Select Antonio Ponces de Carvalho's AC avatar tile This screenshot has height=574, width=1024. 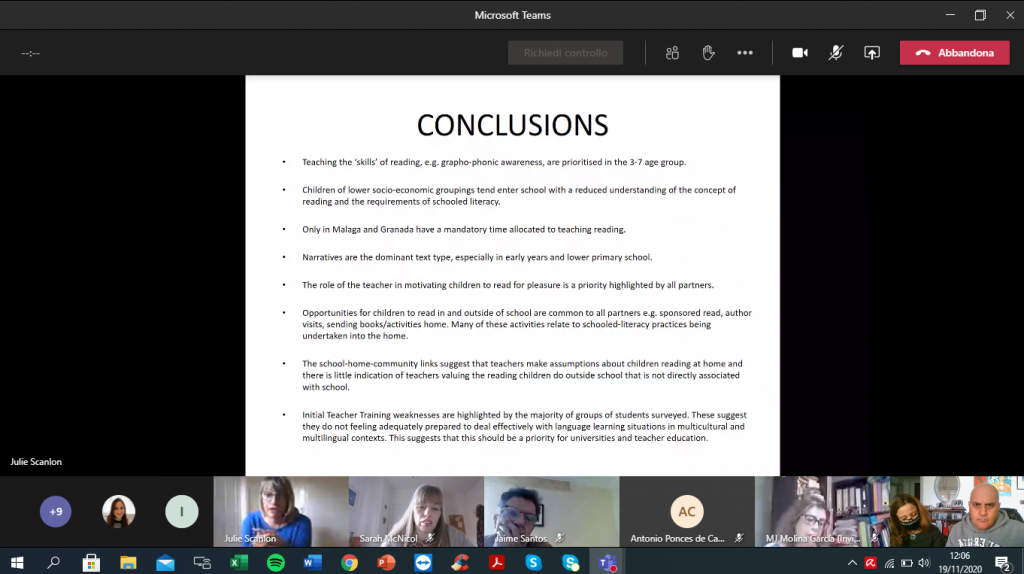(x=687, y=511)
